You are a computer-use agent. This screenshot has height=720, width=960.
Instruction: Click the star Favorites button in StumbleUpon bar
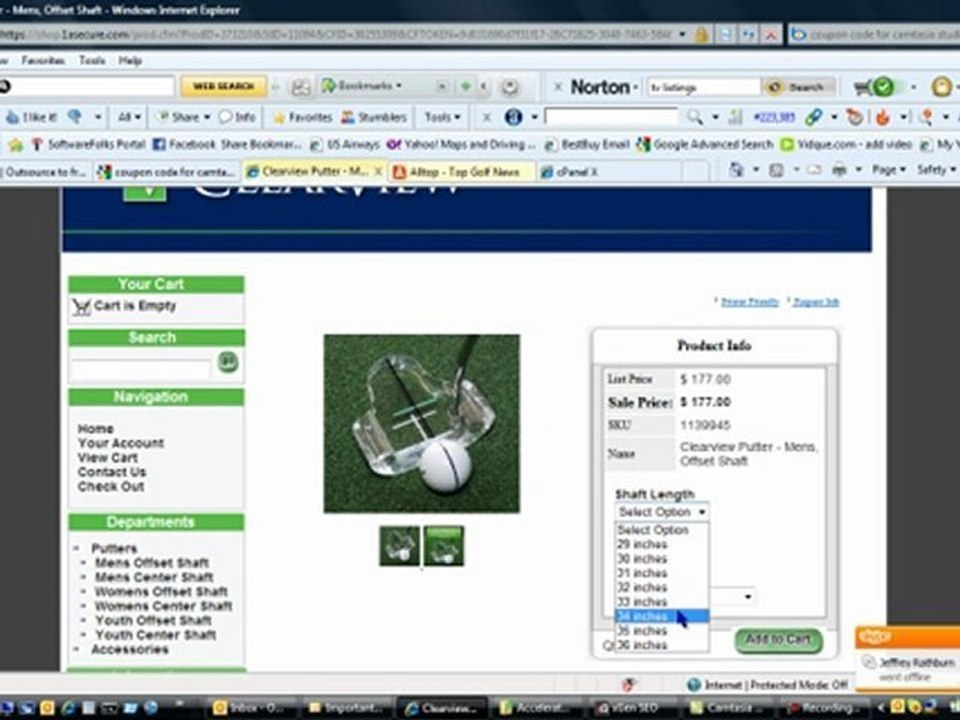click(302, 117)
